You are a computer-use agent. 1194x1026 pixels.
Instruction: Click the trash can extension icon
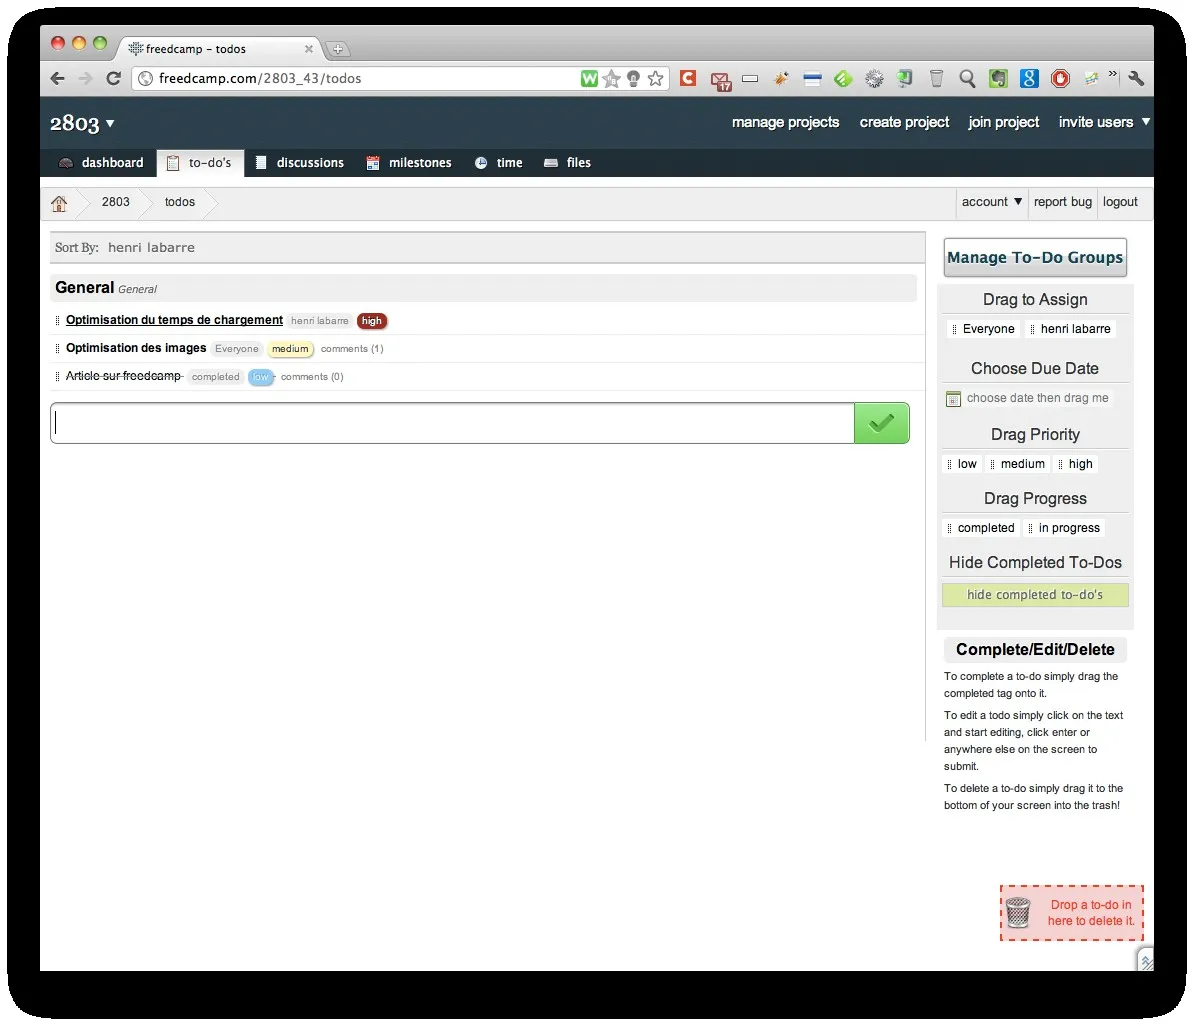click(937, 78)
